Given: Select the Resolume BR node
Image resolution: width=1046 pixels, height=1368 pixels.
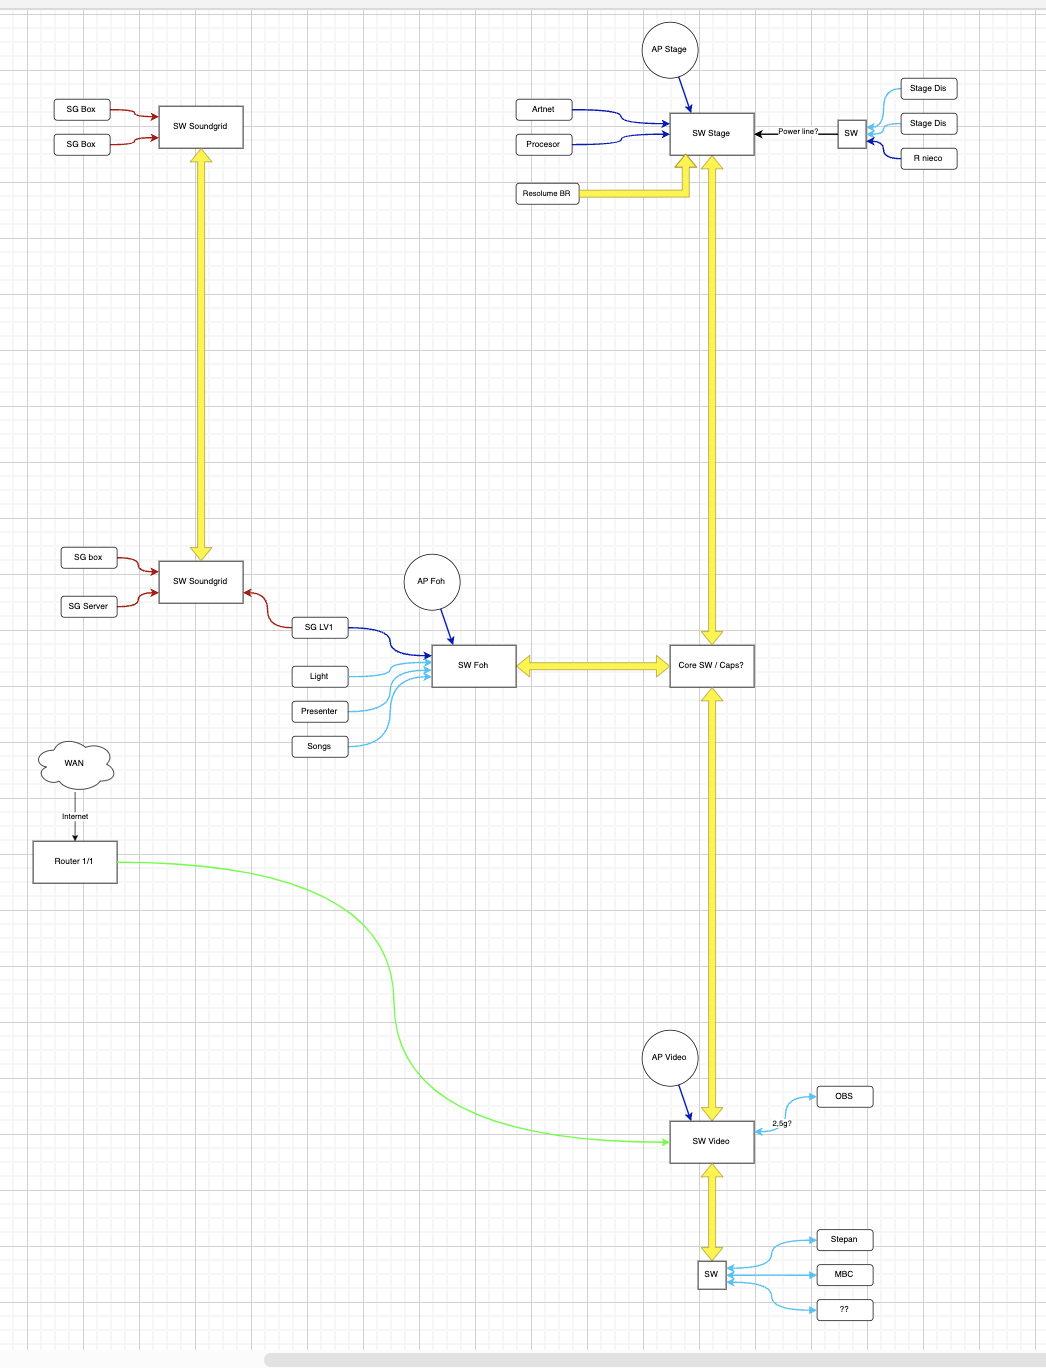Looking at the screenshot, I should [547, 194].
